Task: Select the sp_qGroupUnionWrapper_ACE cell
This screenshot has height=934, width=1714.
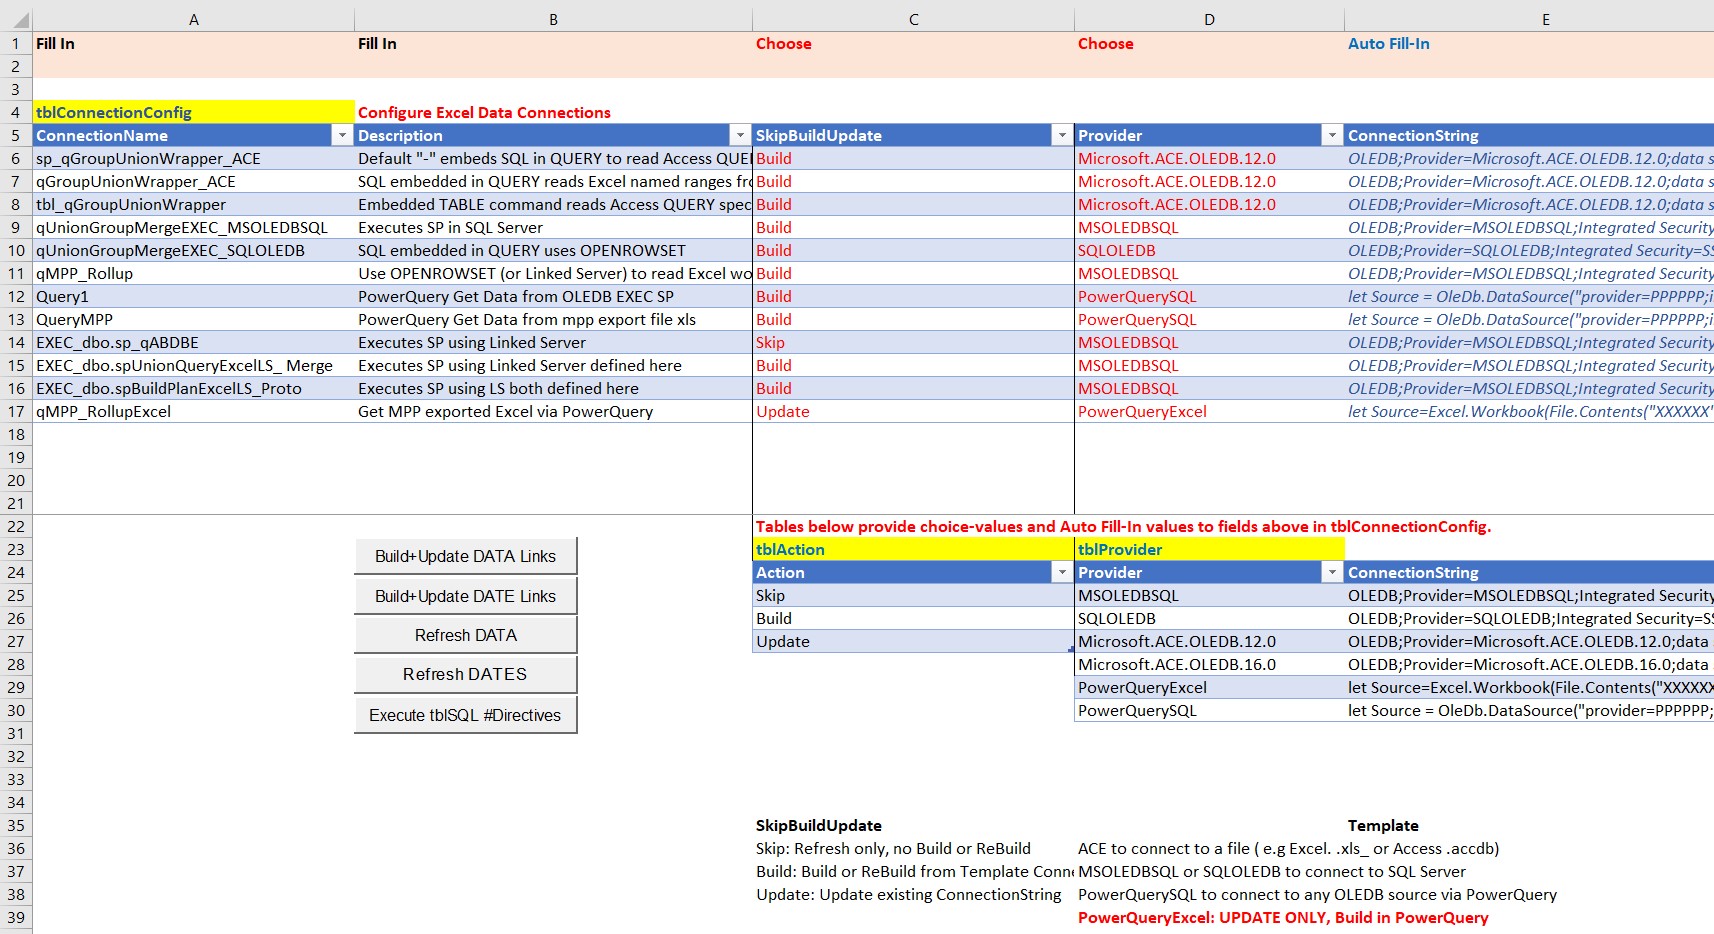Action: tap(194, 158)
